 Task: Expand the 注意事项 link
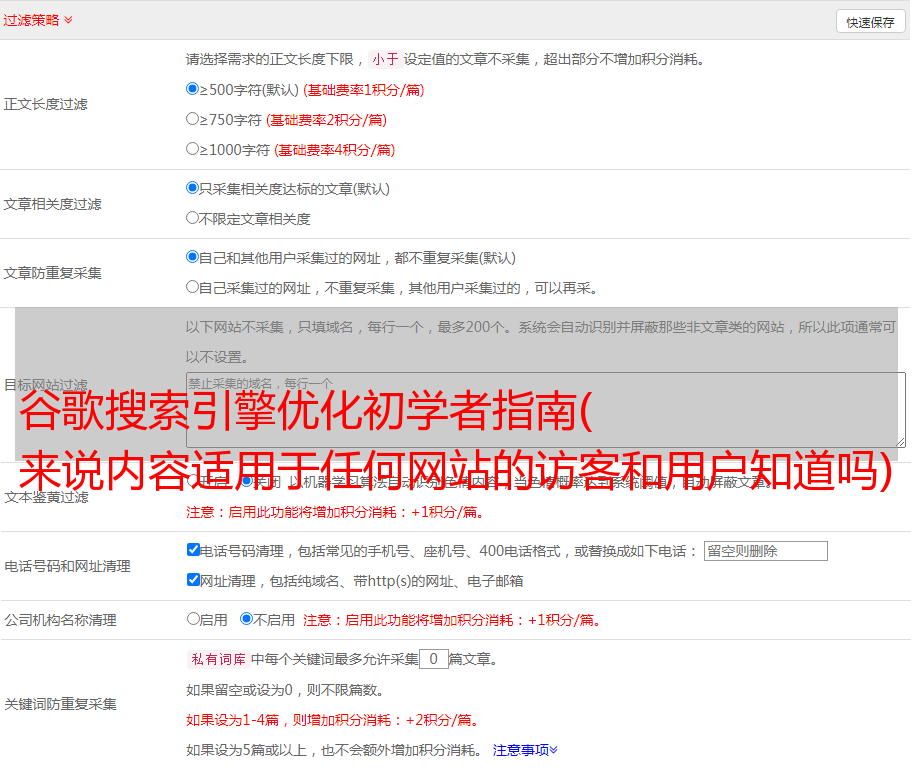click(x=525, y=750)
